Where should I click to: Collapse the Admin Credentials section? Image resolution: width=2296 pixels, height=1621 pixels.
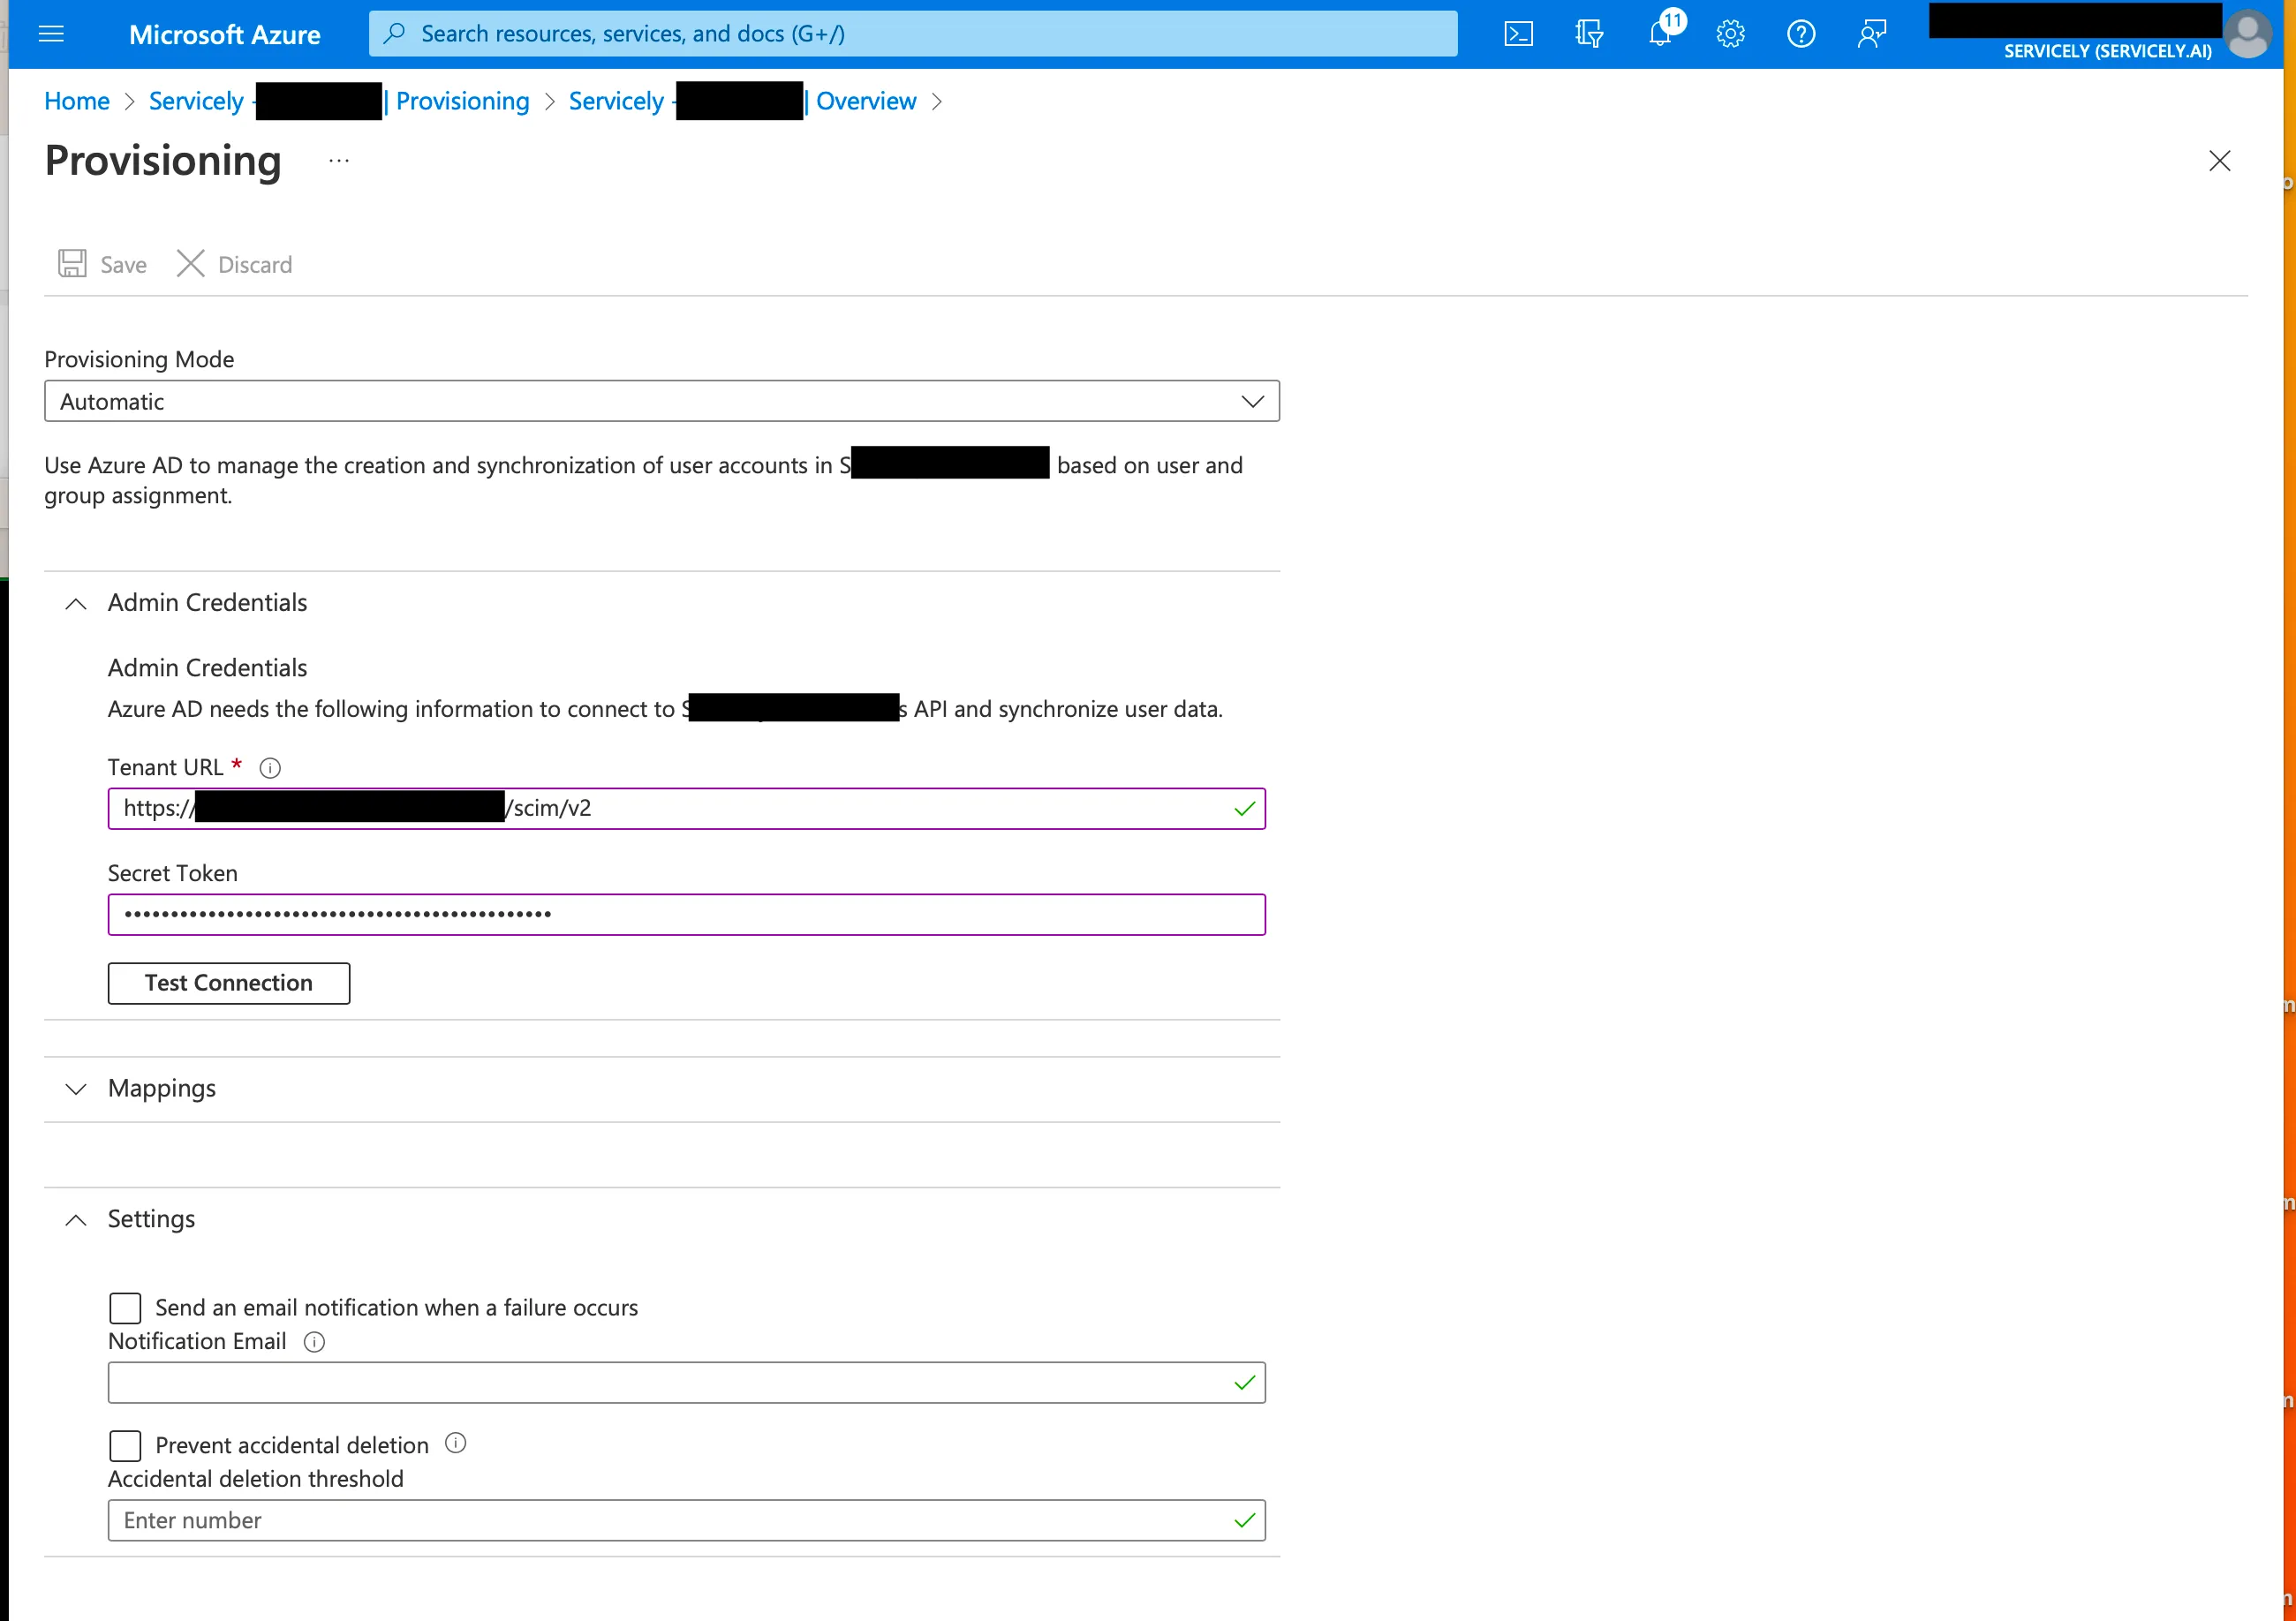(x=76, y=603)
